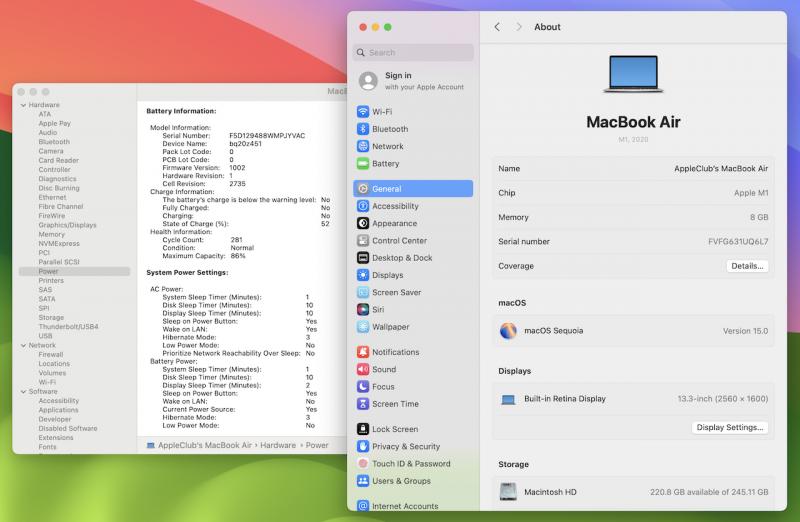Collapse the Software tree section
The width and height of the screenshot is (800, 522).
23,392
